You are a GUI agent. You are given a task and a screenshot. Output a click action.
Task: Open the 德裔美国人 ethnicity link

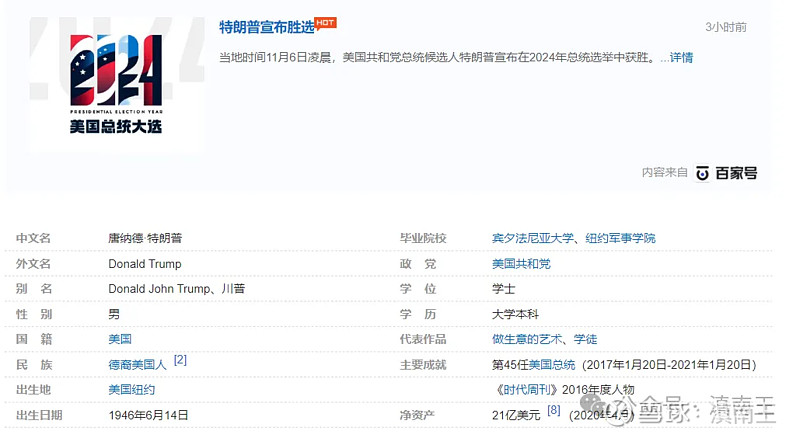(137, 365)
